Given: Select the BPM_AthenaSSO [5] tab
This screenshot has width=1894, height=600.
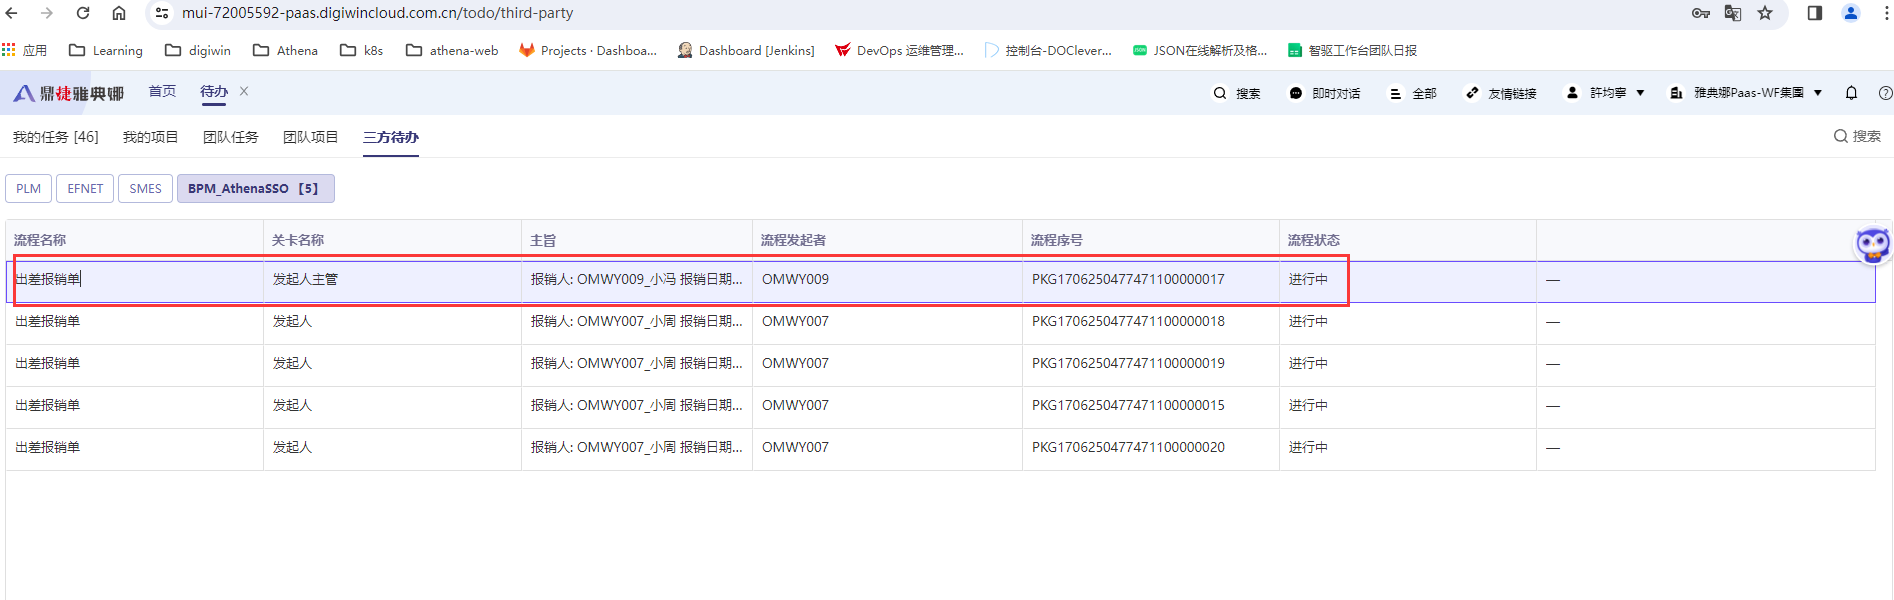Looking at the screenshot, I should pyautogui.click(x=255, y=188).
